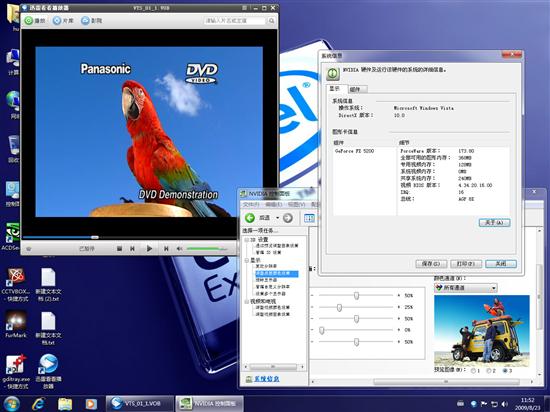Click the volume icon in system tray
Screen dimensions: 550x412
tap(504, 404)
